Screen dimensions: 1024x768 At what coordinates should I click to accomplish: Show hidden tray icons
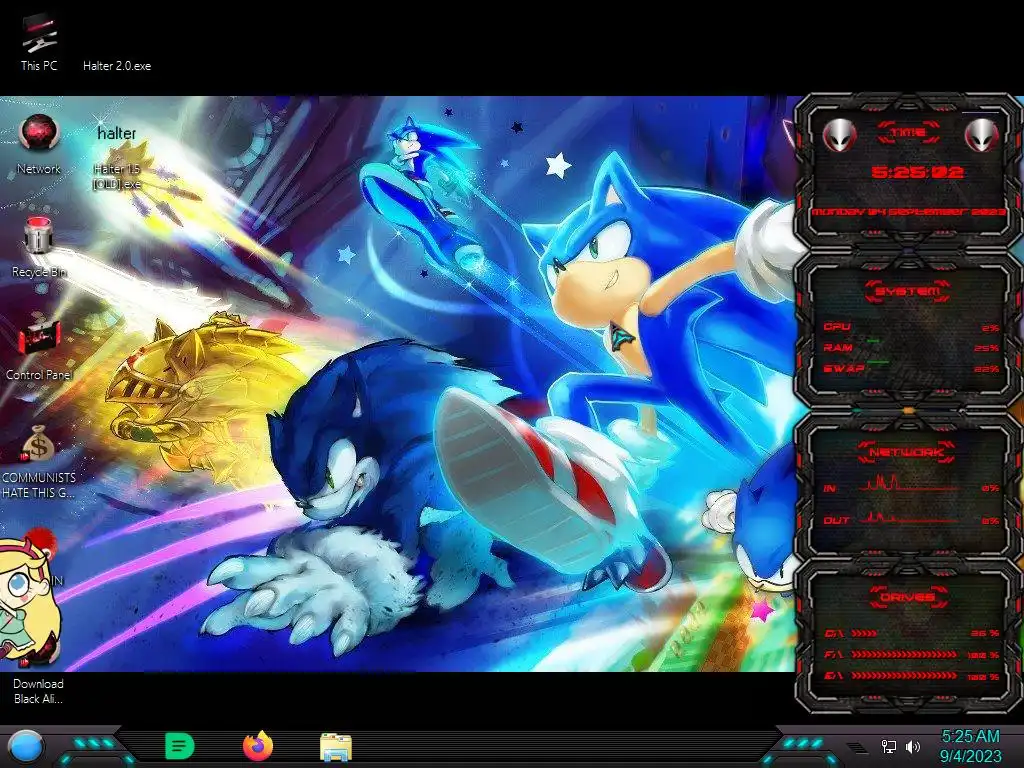[857, 747]
